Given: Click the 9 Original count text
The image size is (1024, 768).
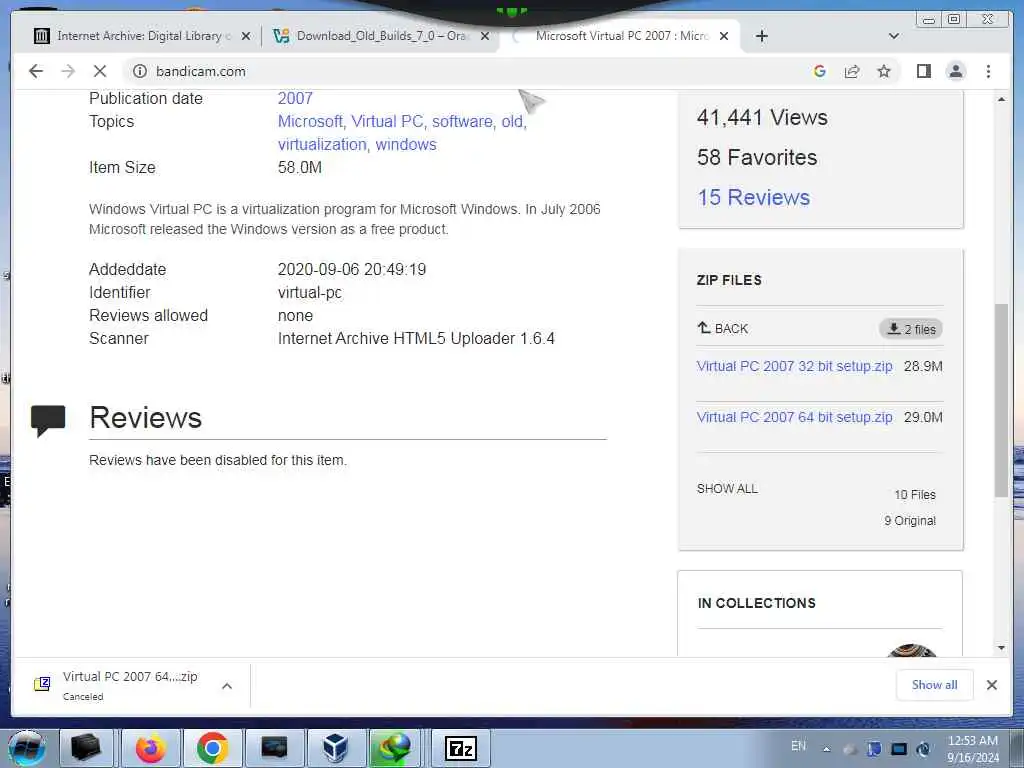Looking at the screenshot, I should click(910, 520).
